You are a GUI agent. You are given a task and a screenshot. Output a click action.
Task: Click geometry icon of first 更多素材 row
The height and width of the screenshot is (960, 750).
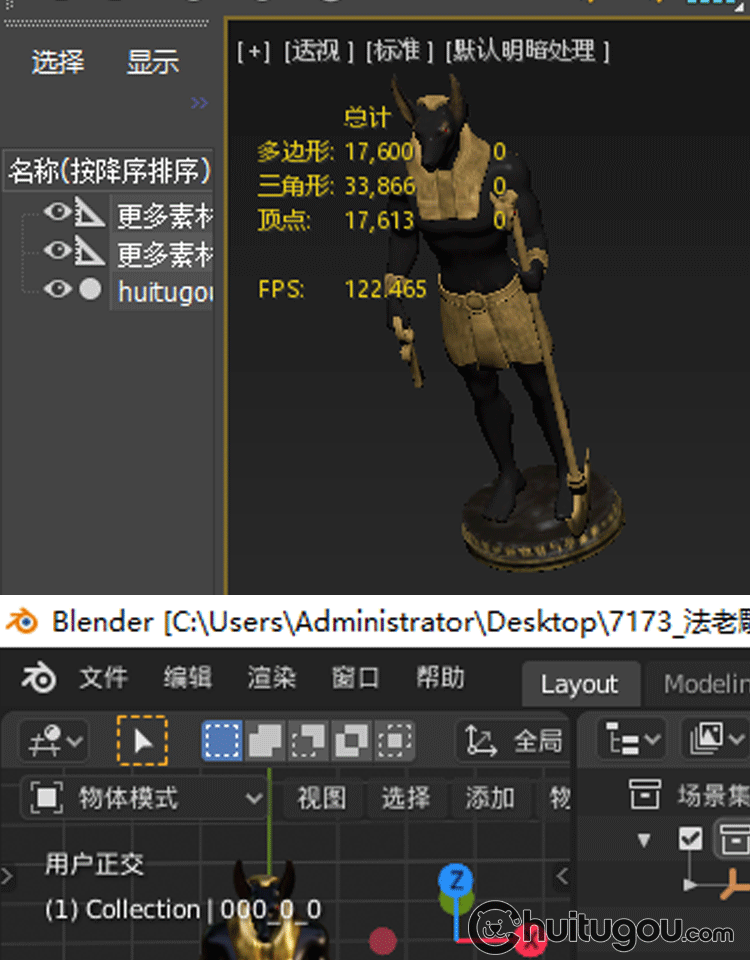89,212
